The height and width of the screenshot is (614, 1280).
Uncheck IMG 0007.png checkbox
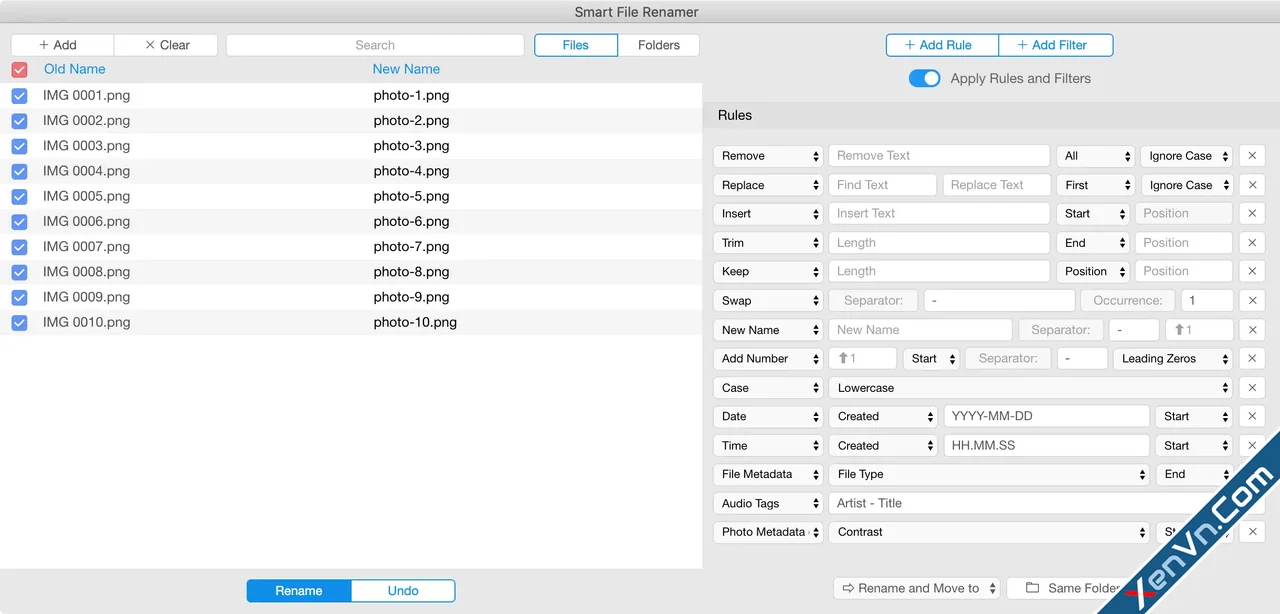[19, 247]
